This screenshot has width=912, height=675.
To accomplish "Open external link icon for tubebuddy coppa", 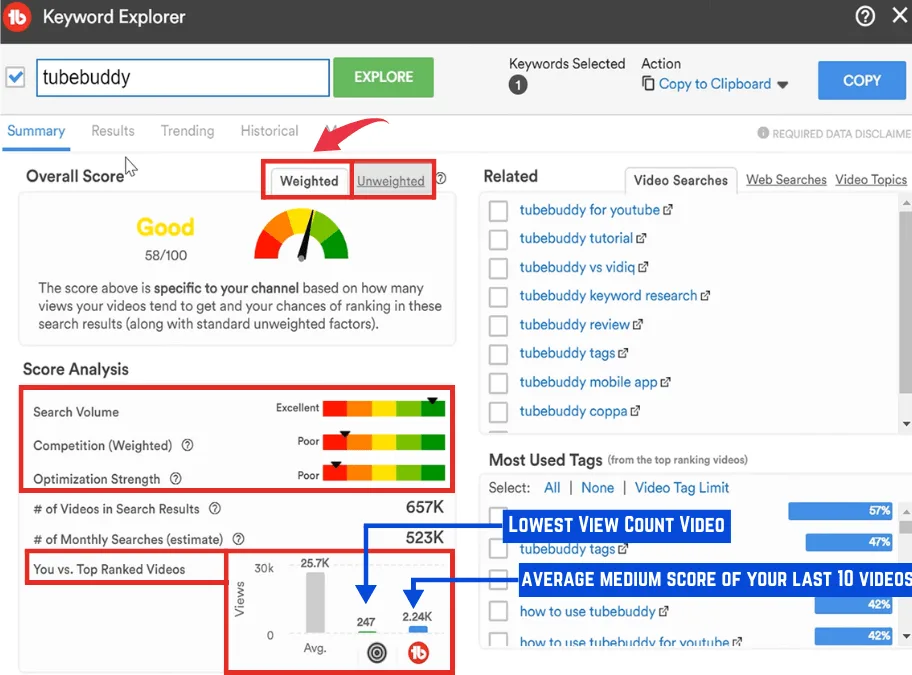I will 635,410.
